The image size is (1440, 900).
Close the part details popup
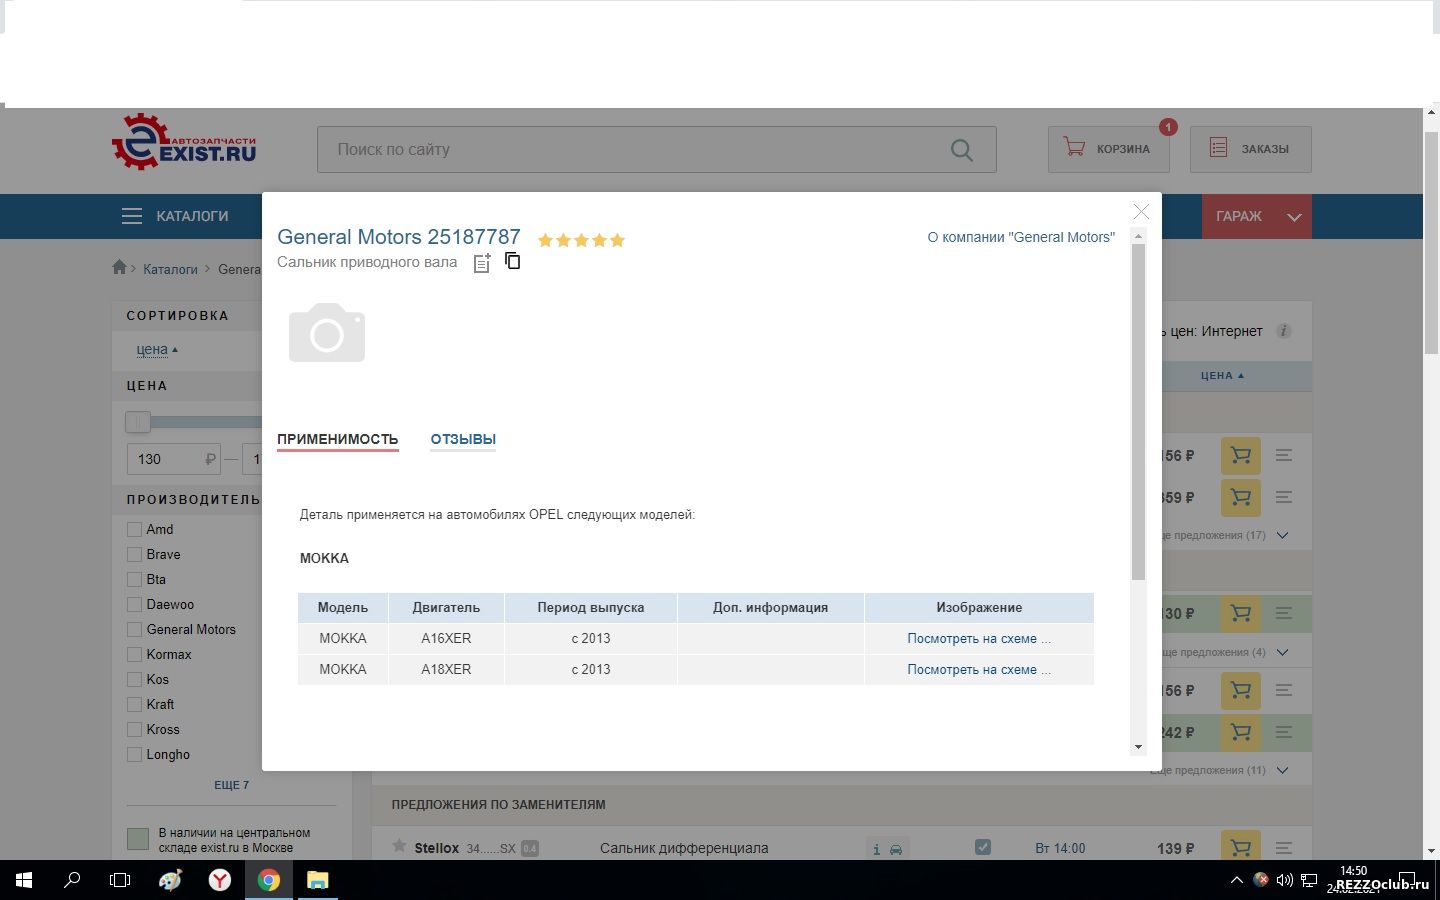tap(1141, 211)
